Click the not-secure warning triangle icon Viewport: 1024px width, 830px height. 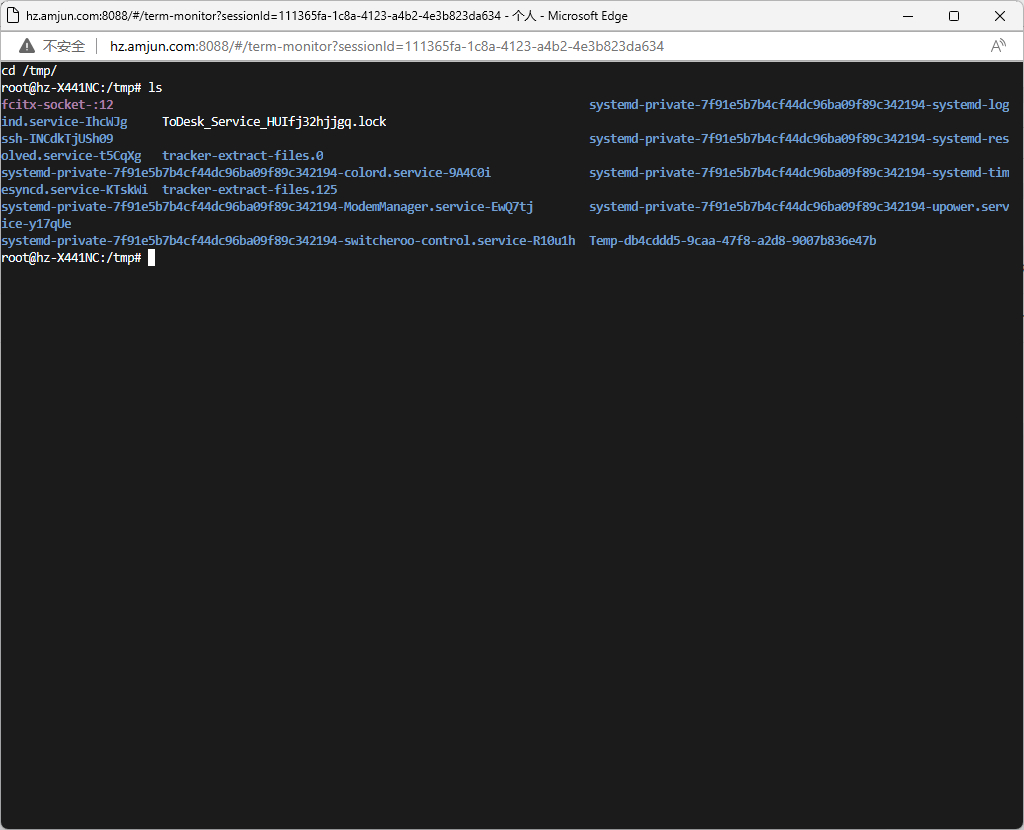27,46
